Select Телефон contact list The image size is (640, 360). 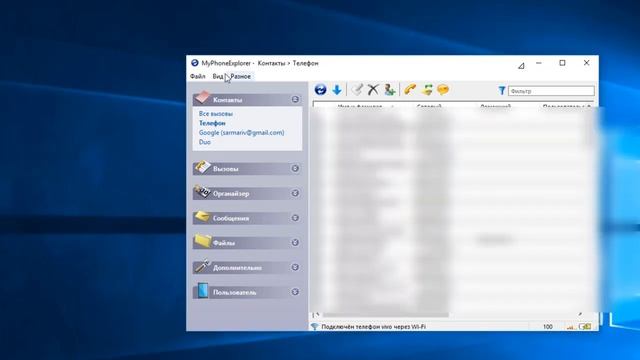[x=212, y=123]
